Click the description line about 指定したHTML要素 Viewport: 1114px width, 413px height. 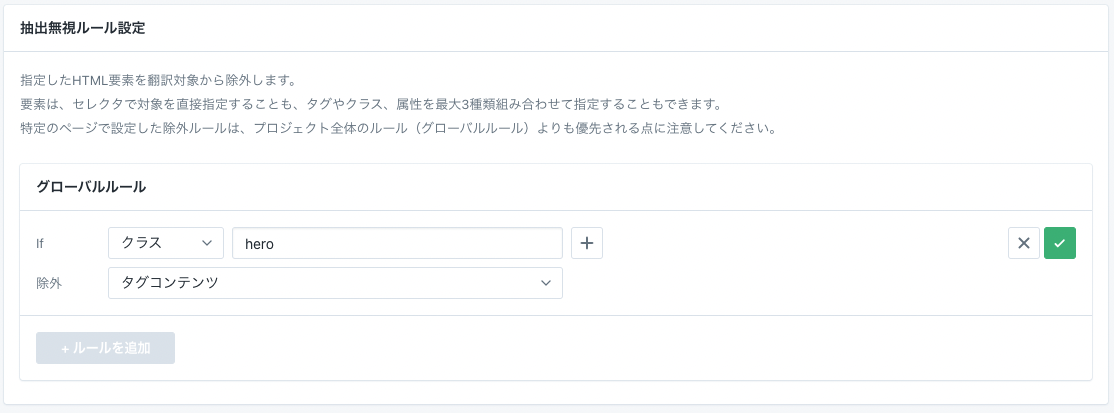[158, 80]
